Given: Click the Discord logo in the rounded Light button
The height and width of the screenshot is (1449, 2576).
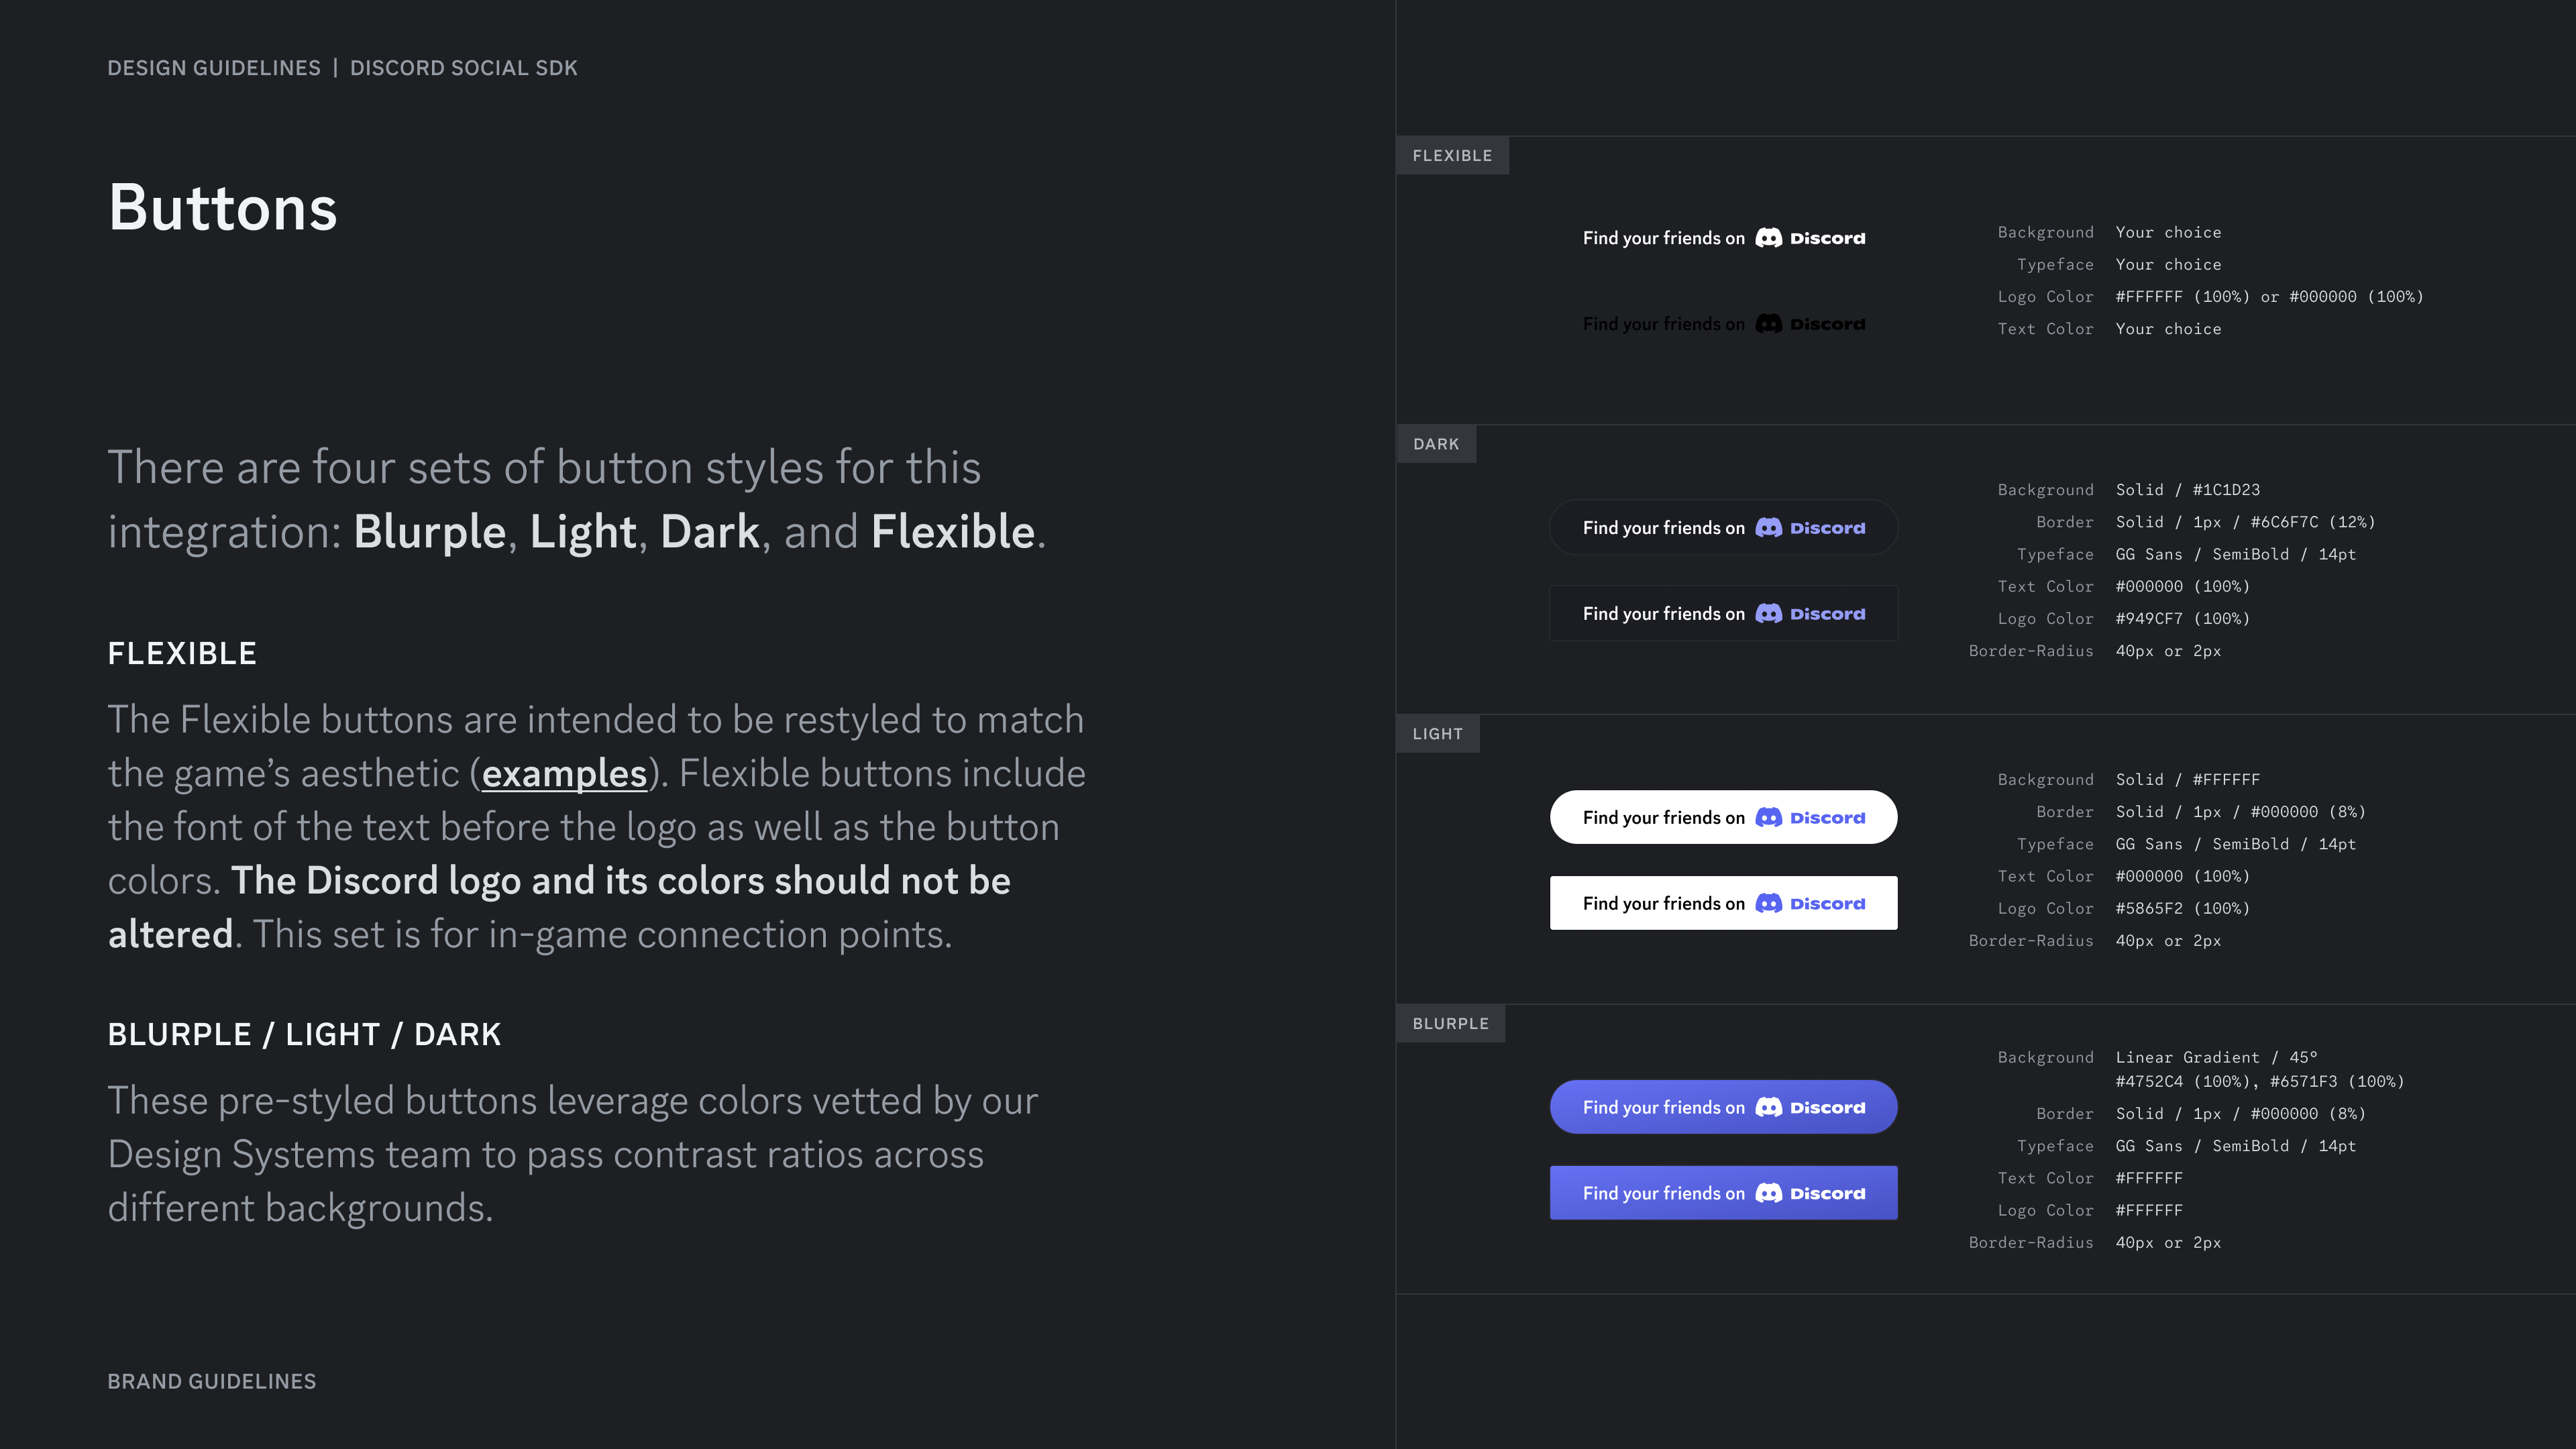Looking at the screenshot, I should coord(1810,818).
